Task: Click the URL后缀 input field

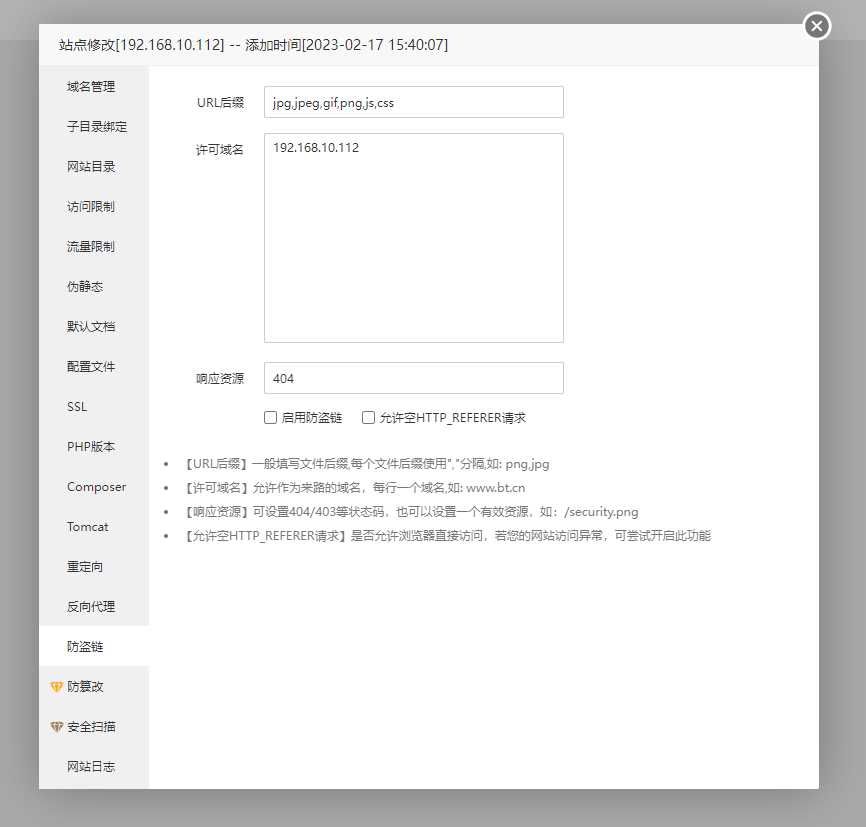Action: tap(413, 102)
